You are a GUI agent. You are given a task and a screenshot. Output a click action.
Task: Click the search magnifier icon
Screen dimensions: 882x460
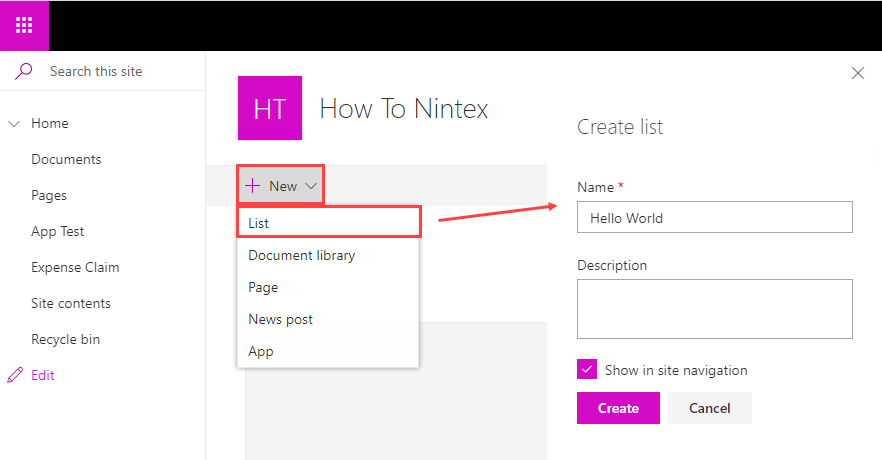[24, 71]
